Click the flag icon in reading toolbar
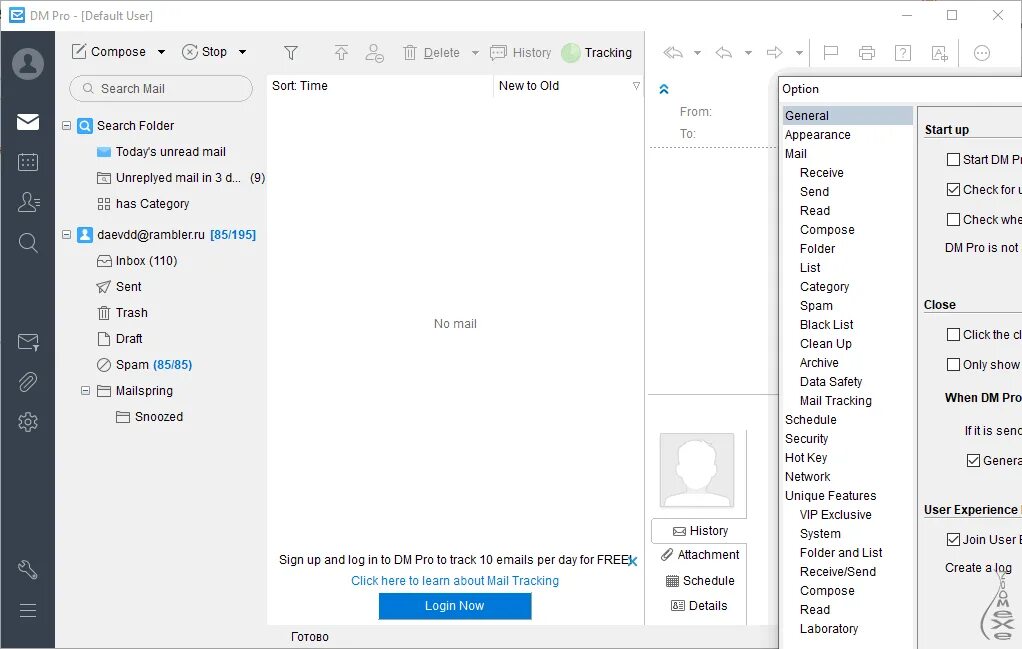The image size is (1022, 649). coord(831,53)
